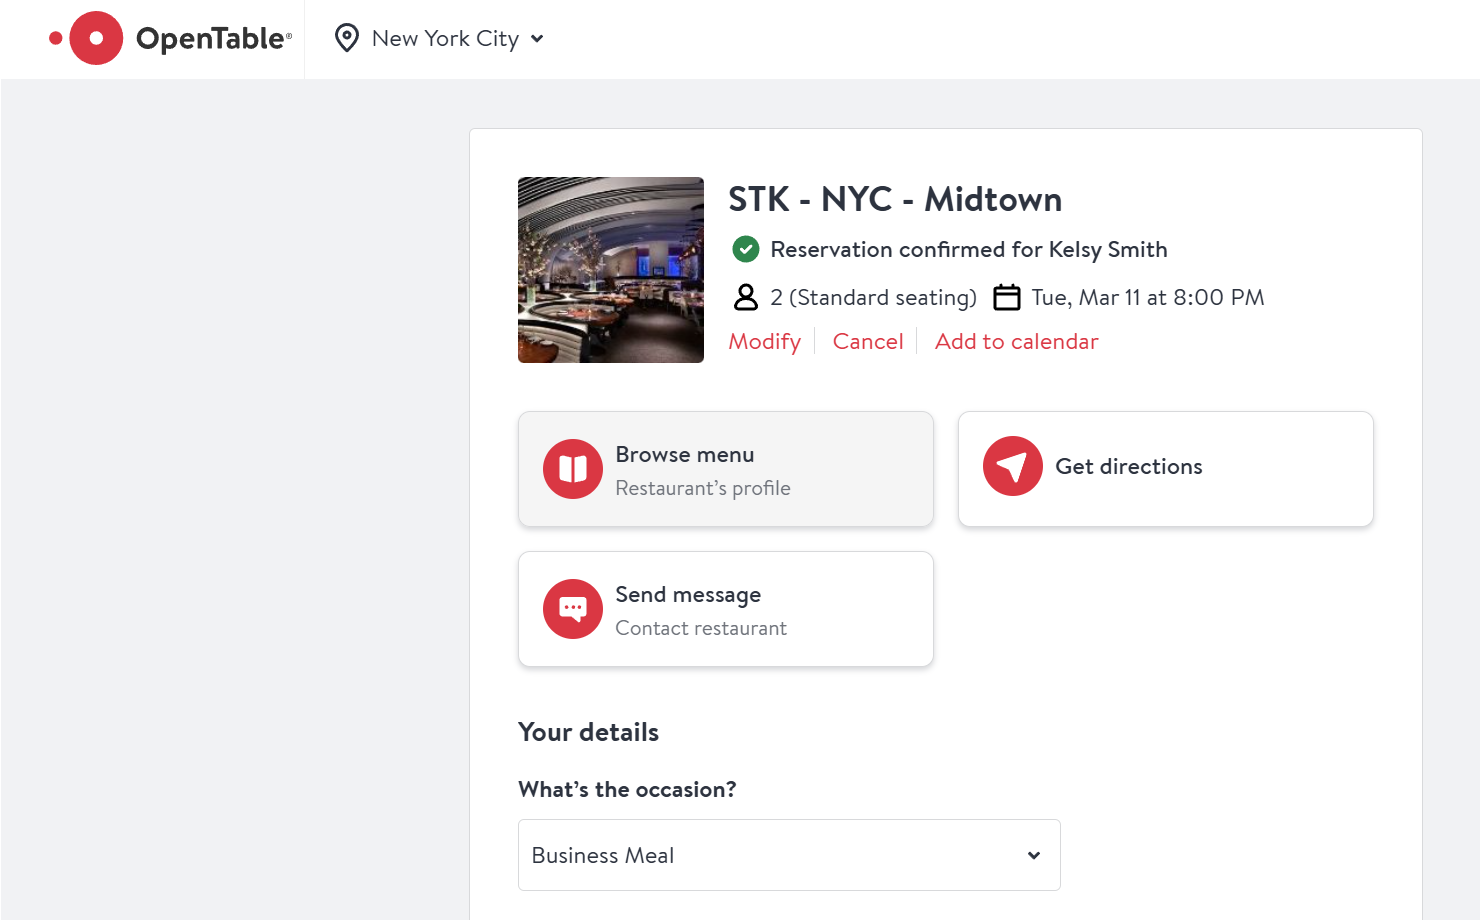Click the calendar date icon
1480x920 pixels.
[x=1007, y=297]
